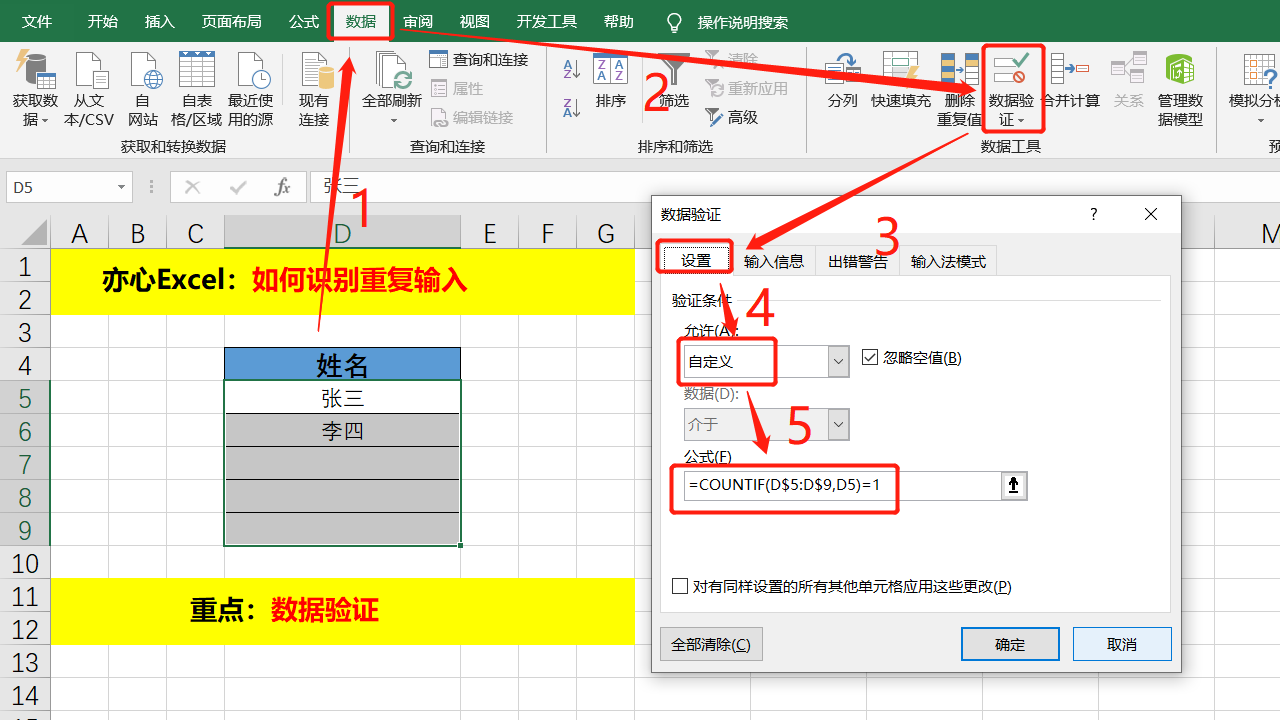Open the 高级 advanced filter
1280x720 pixels.
click(x=732, y=118)
